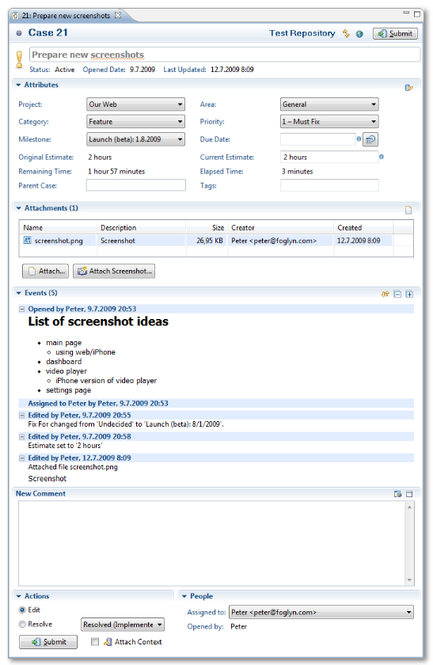Click the Attach... button

45,271
